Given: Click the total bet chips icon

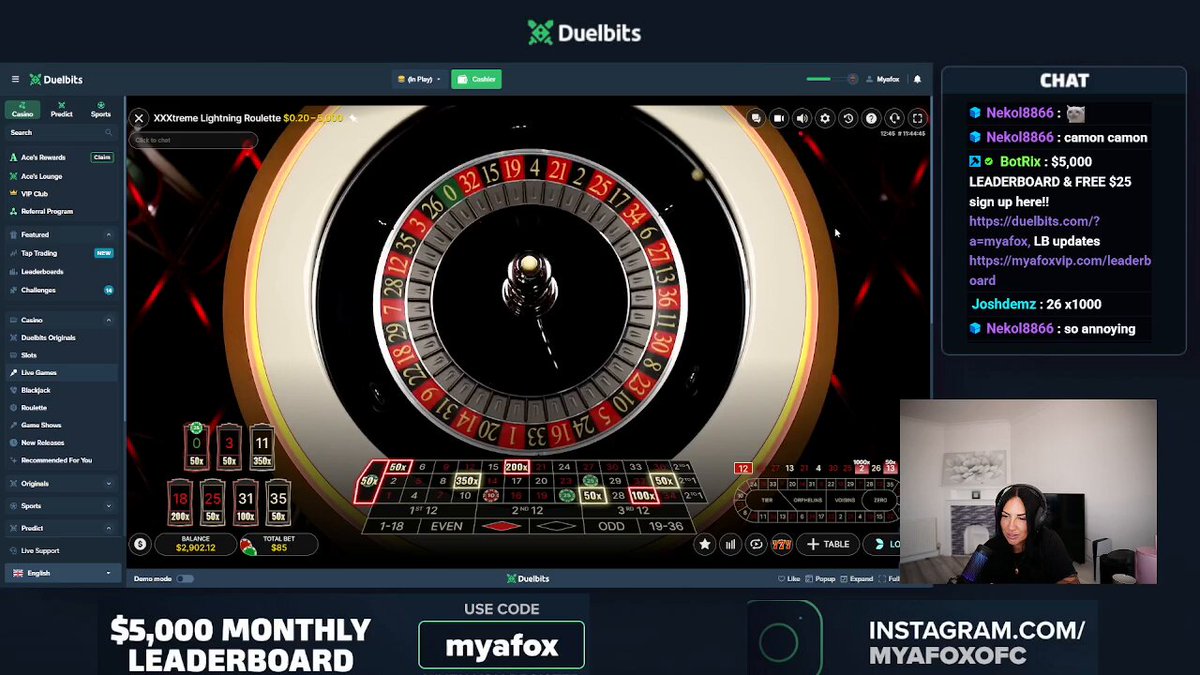Looking at the screenshot, I should (247, 545).
